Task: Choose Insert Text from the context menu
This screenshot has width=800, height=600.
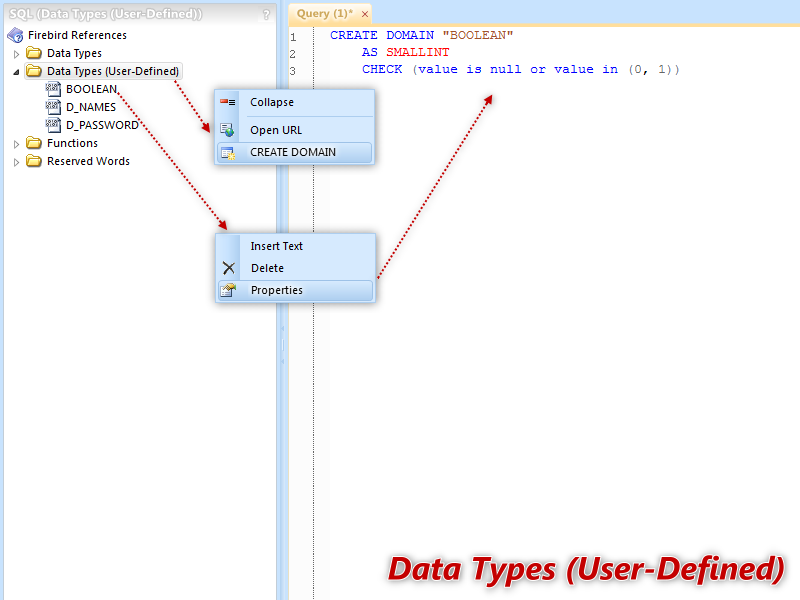Action: 296,246
